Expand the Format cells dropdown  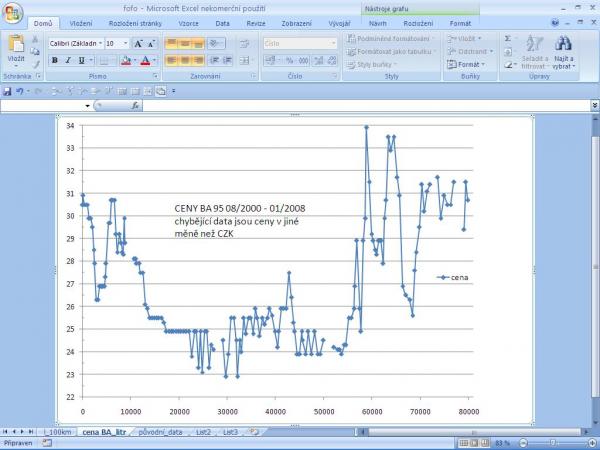468,64
